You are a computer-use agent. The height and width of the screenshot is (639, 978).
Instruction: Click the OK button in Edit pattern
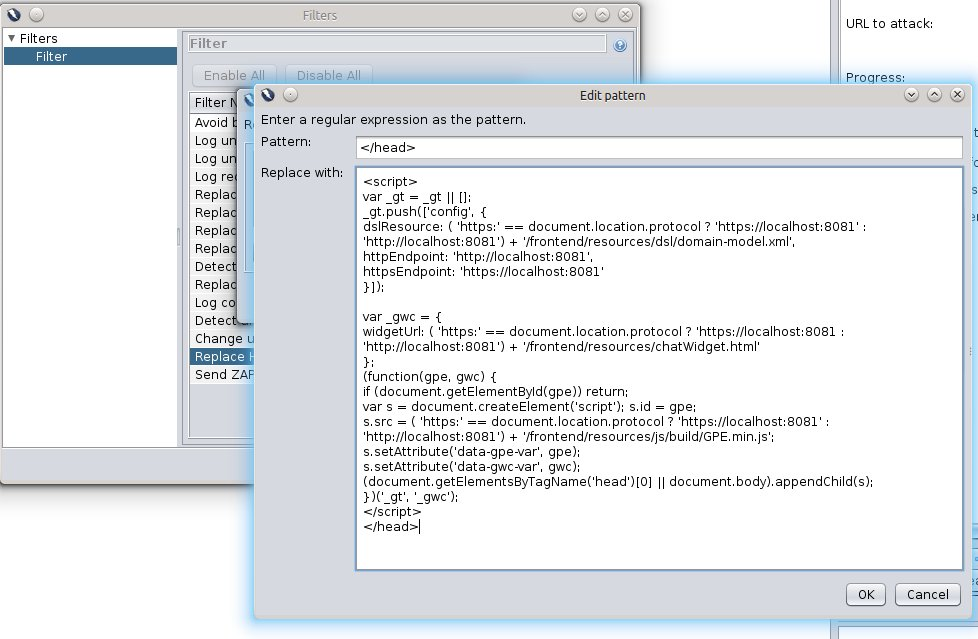point(865,595)
